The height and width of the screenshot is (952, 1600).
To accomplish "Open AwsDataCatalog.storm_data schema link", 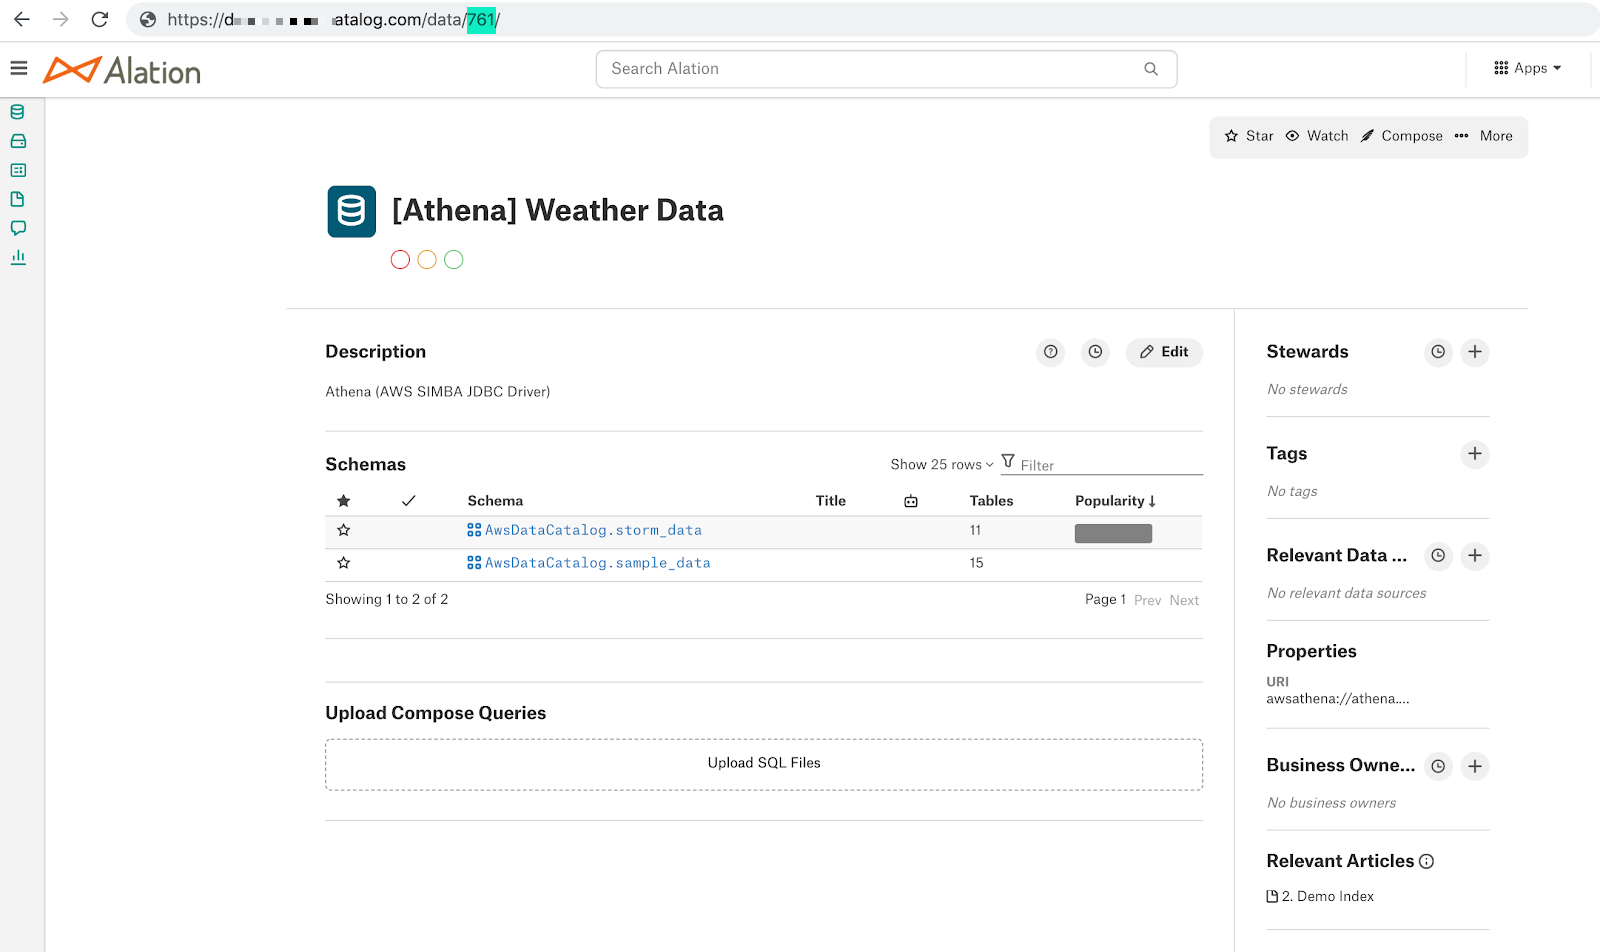I will [593, 530].
